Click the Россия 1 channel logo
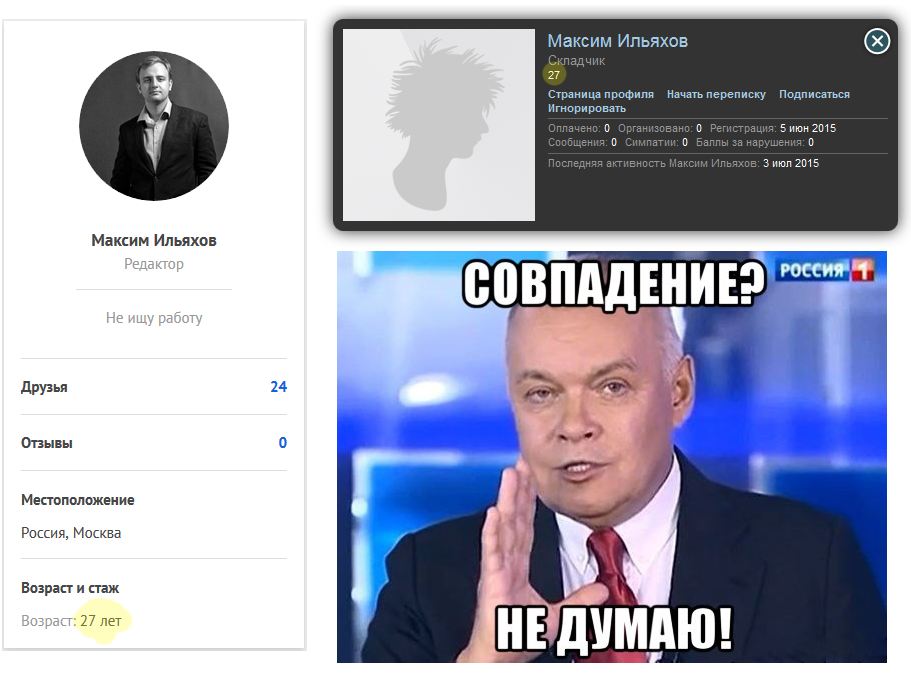 coord(825,270)
